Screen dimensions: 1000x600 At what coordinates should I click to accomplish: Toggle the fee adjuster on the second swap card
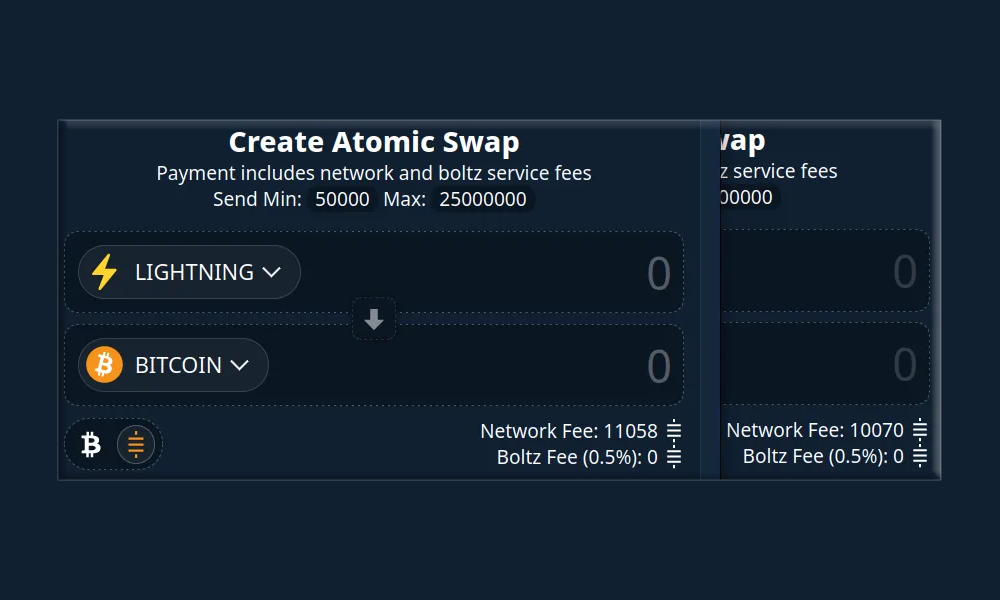[920, 456]
